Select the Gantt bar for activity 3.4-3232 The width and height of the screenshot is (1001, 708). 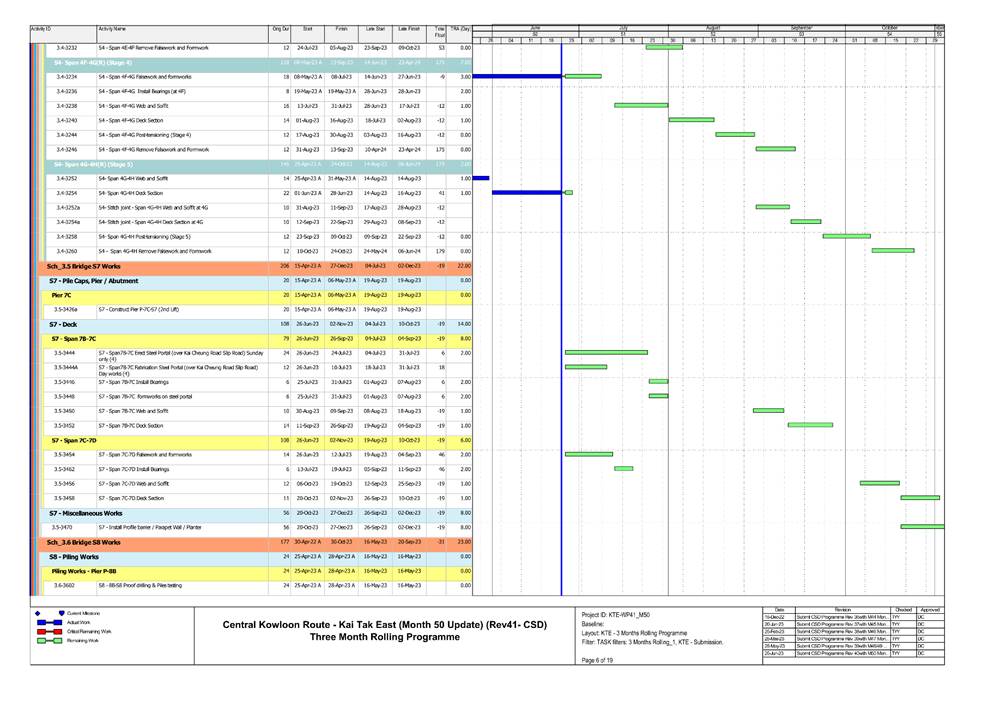coord(664,47)
